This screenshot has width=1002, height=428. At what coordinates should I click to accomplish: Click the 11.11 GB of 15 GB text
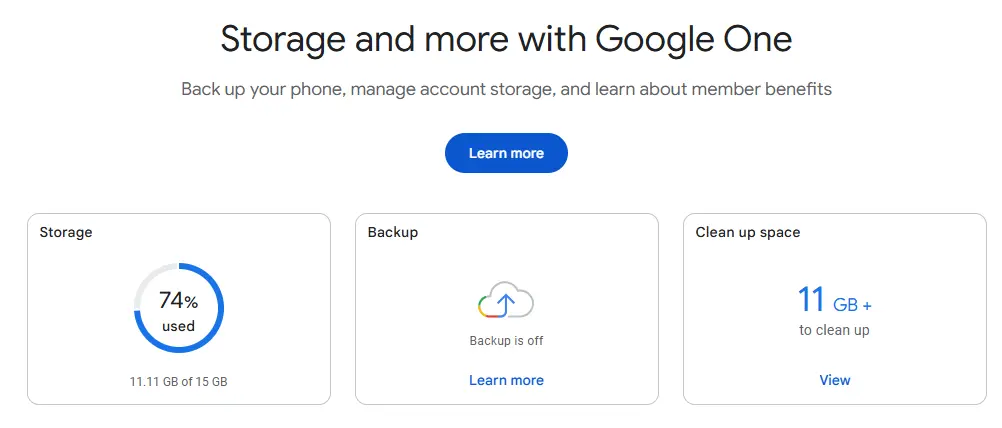[x=178, y=382]
